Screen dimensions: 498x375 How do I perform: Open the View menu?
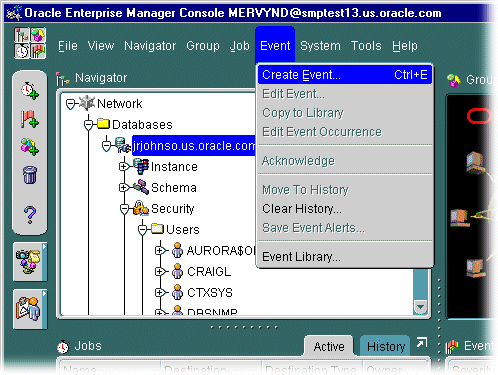101,46
